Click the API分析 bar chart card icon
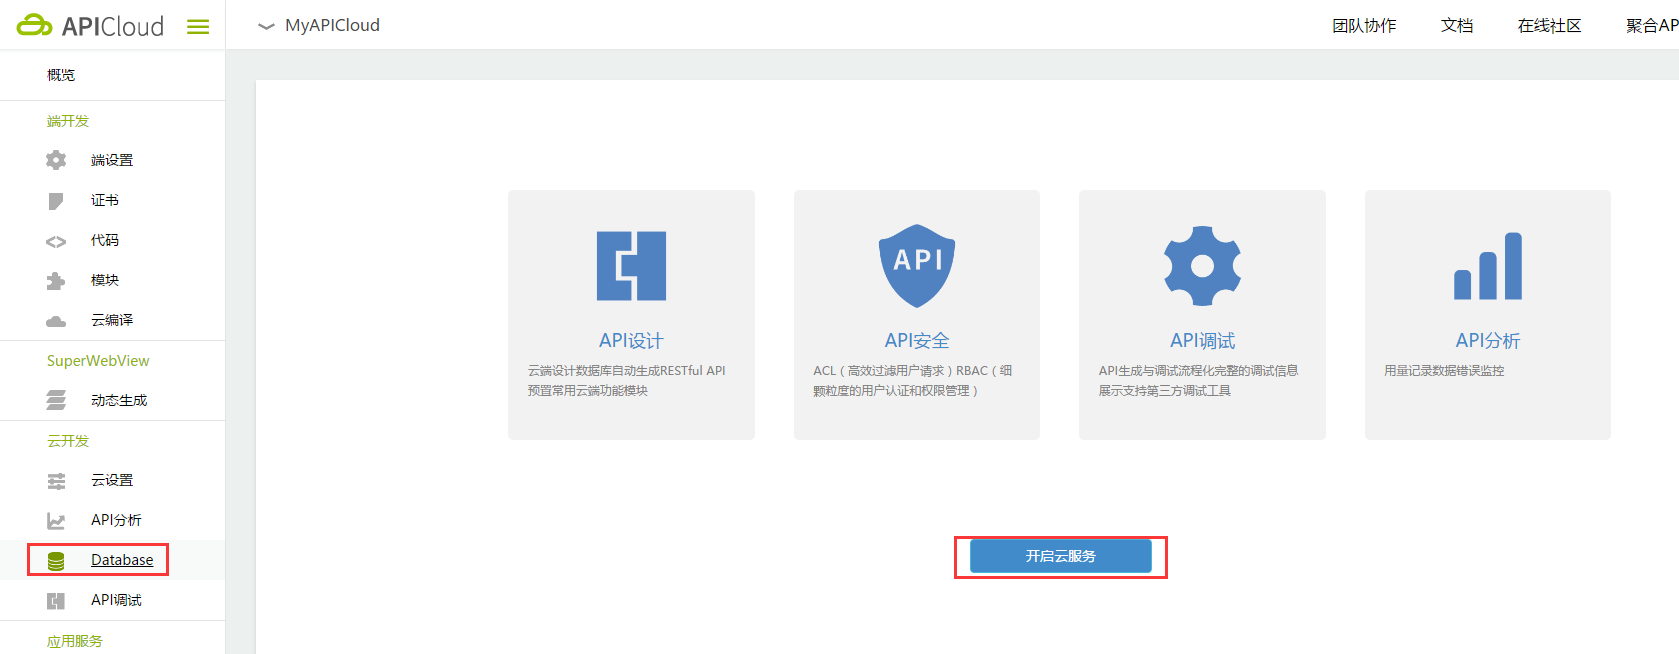 point(1488,266)
